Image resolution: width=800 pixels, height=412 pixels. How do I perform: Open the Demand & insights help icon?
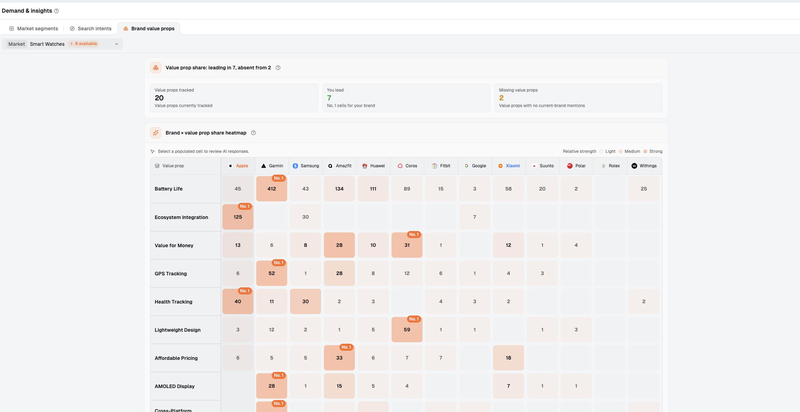point(56,11)
